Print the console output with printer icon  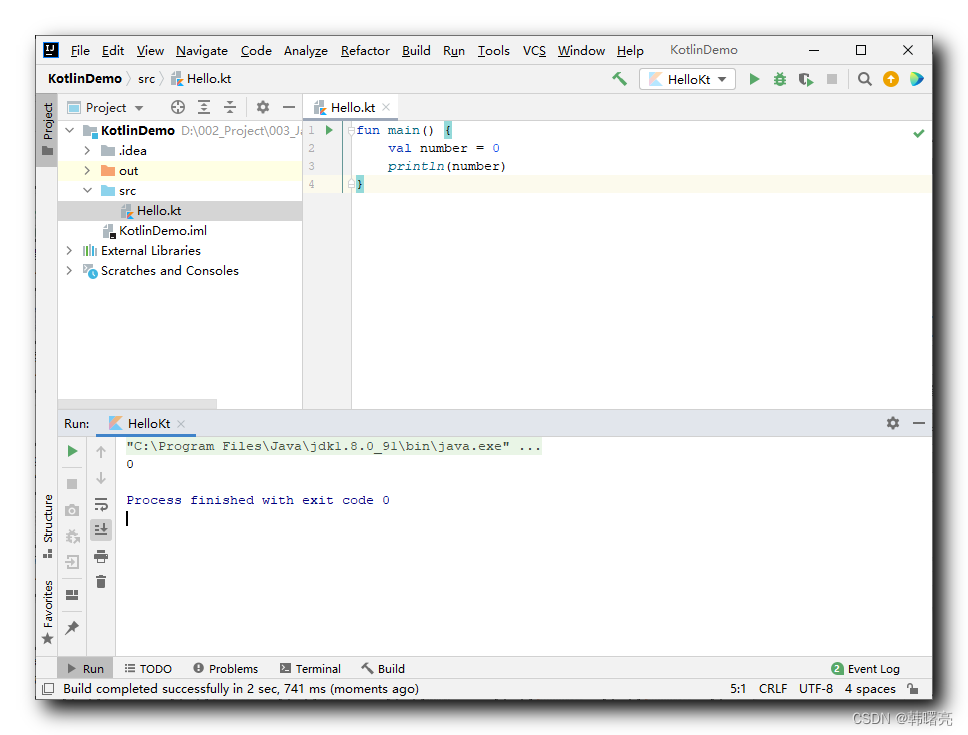[101, 557]
